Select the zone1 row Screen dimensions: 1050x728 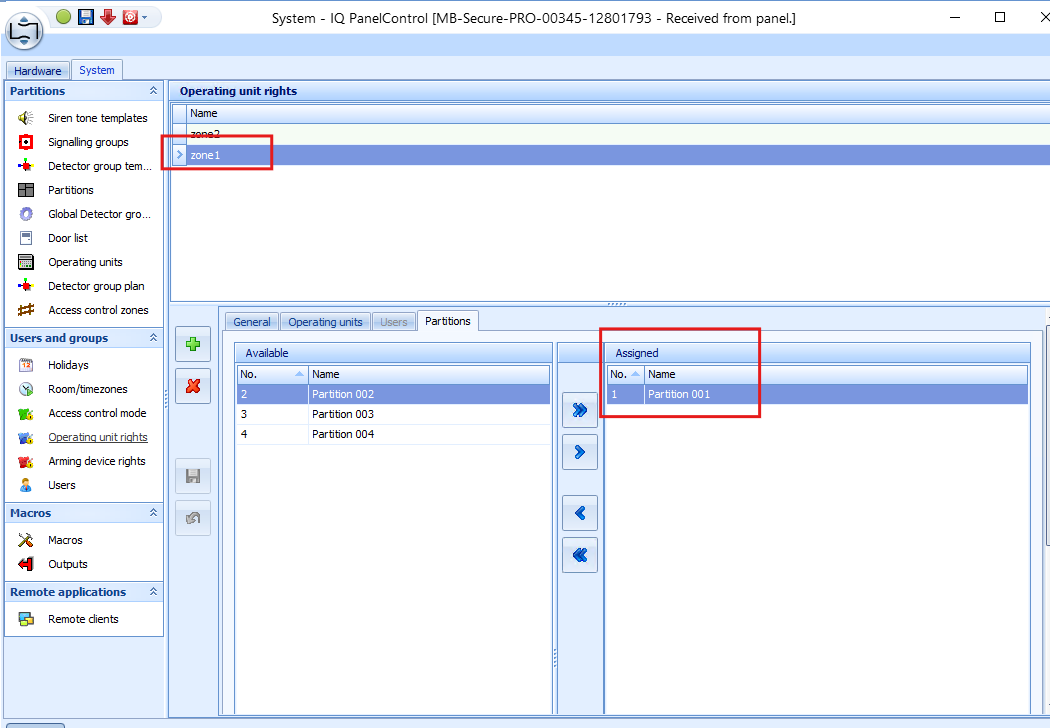click(x=611, y=155)
